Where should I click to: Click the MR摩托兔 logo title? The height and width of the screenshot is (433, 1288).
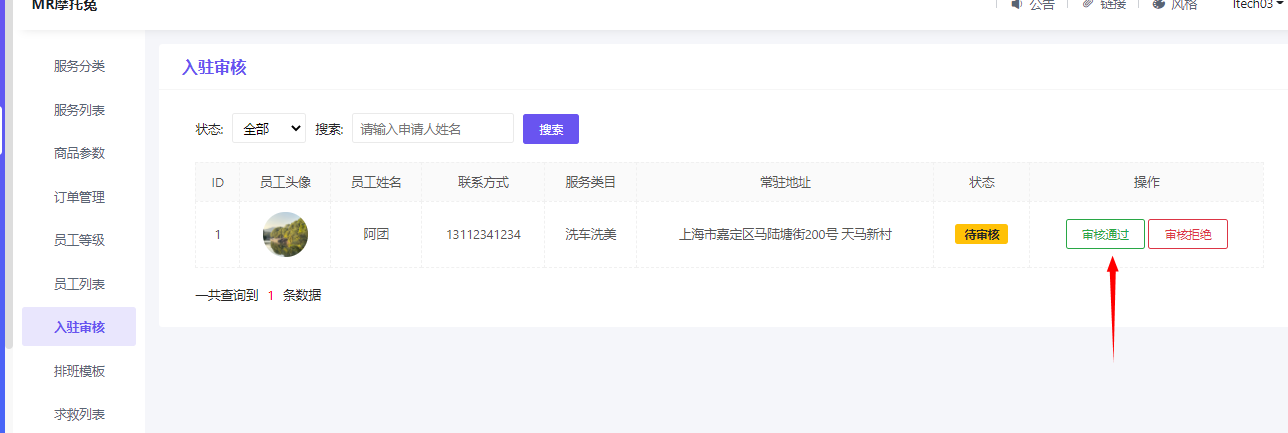pyautogui.click(x=65, y=5)
